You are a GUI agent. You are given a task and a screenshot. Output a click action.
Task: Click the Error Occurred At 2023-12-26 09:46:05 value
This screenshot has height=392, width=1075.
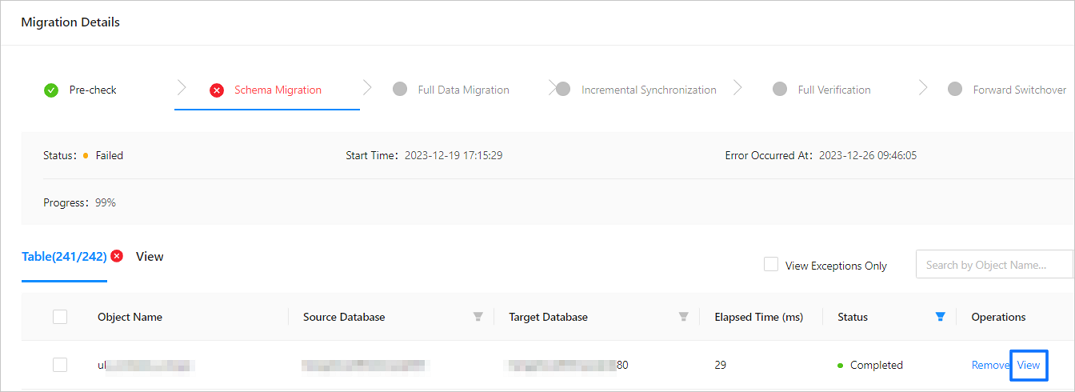pos(868,156)
